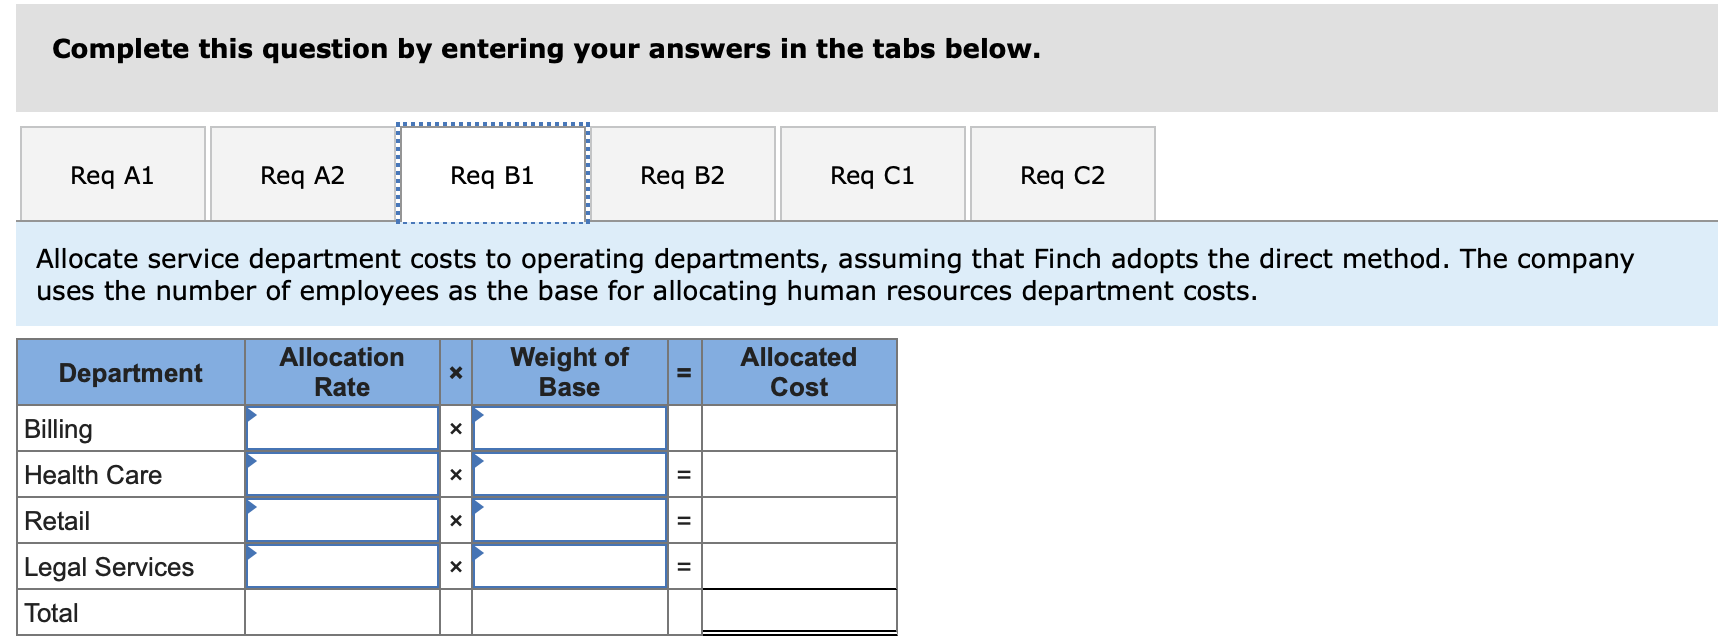Click the Weight of Base input for Retail
Viewport: 1718px width, 642px height.
click(570, 520)
